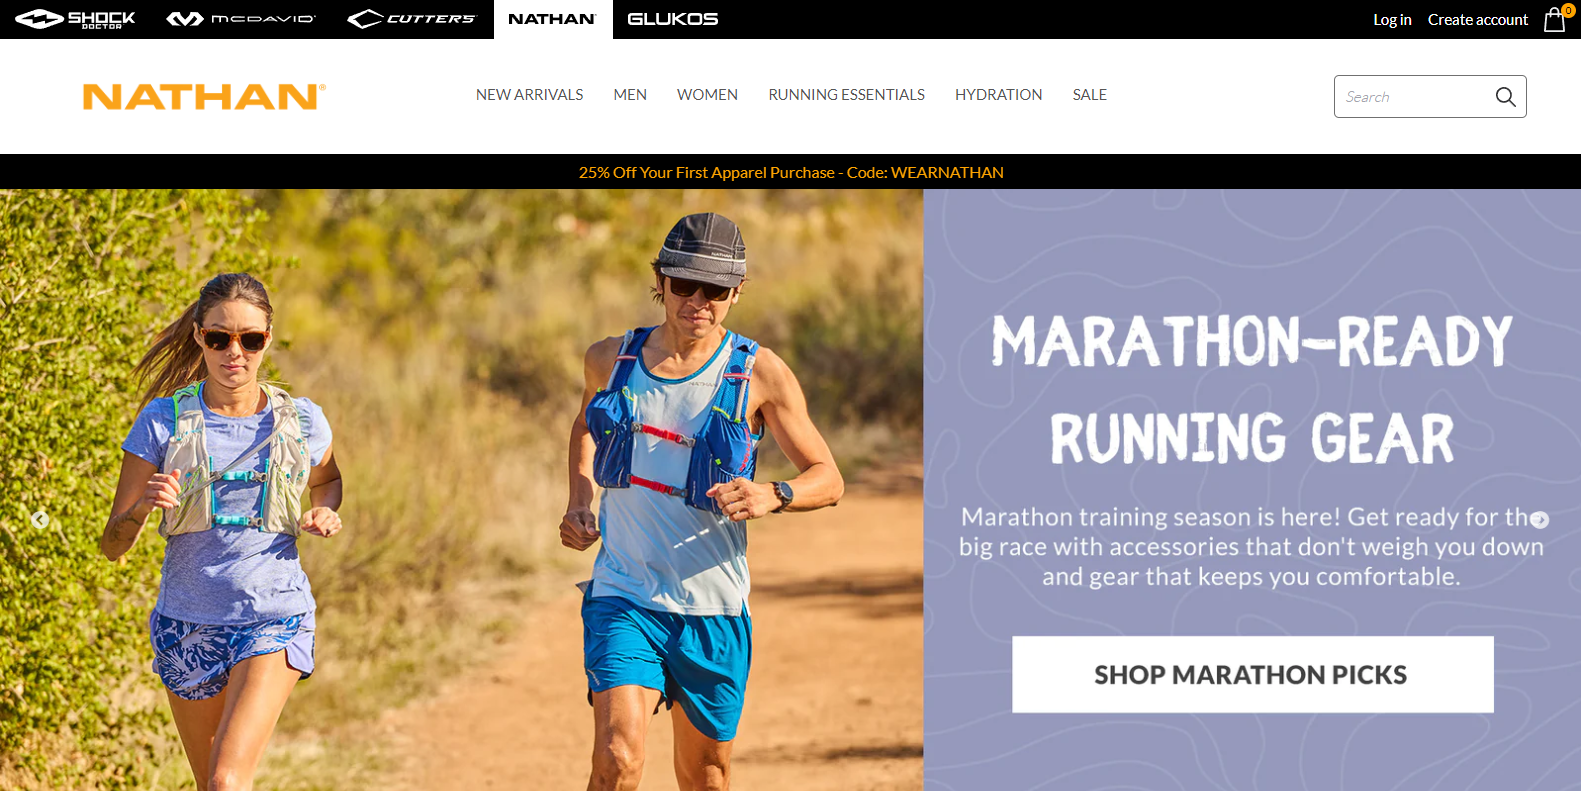Image resolution: width=1581 pixels, height=791 pixels.
Task: Advance to next carousel slide arrow
Action: [1540, 520]
